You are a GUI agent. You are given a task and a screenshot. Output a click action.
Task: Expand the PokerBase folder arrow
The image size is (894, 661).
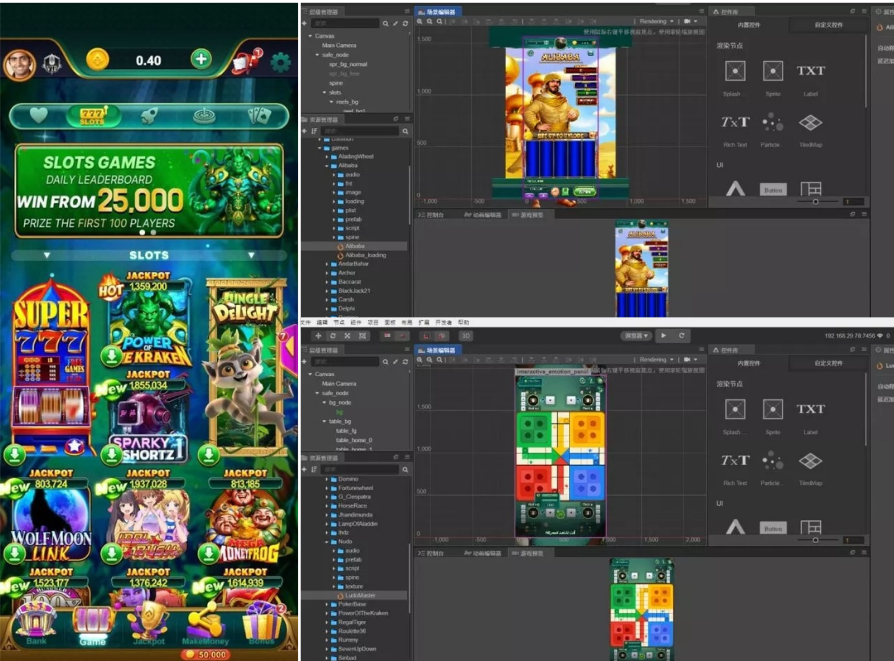(327, 604)
